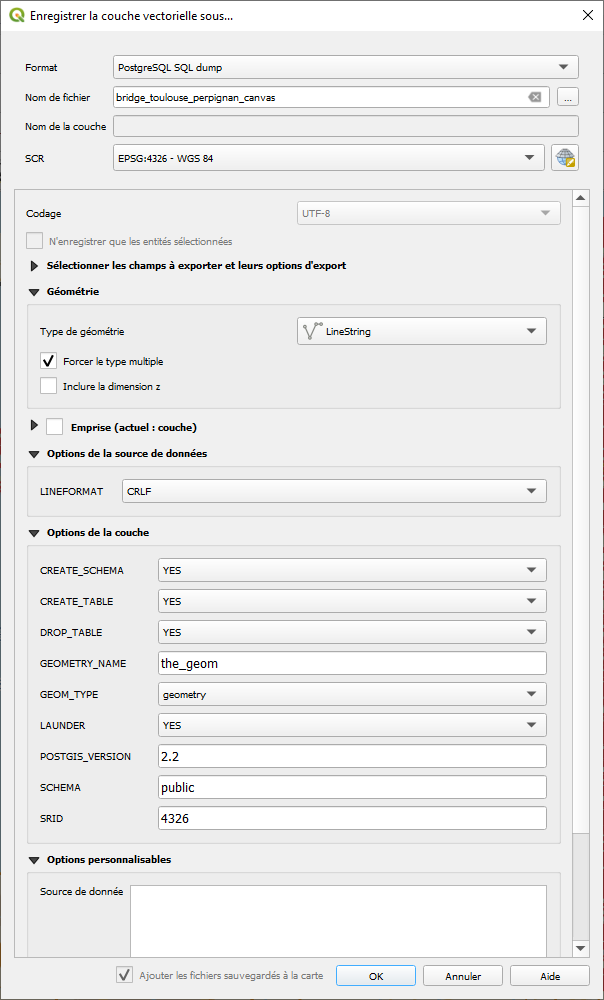Browse for file with the ellipsis button
The width and height of the screenshot is (604, 1000).
point(568,97)
